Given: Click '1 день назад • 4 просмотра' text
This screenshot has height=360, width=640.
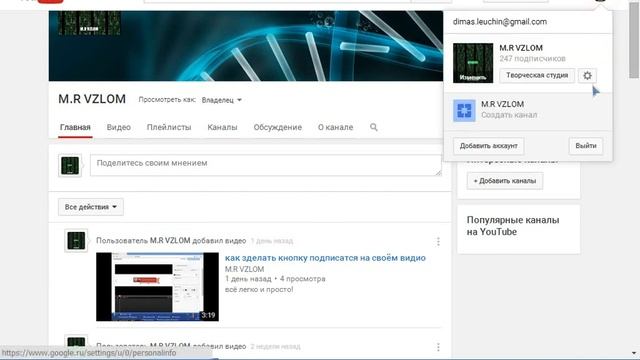Looking at the screenshot, I should 275,279.
